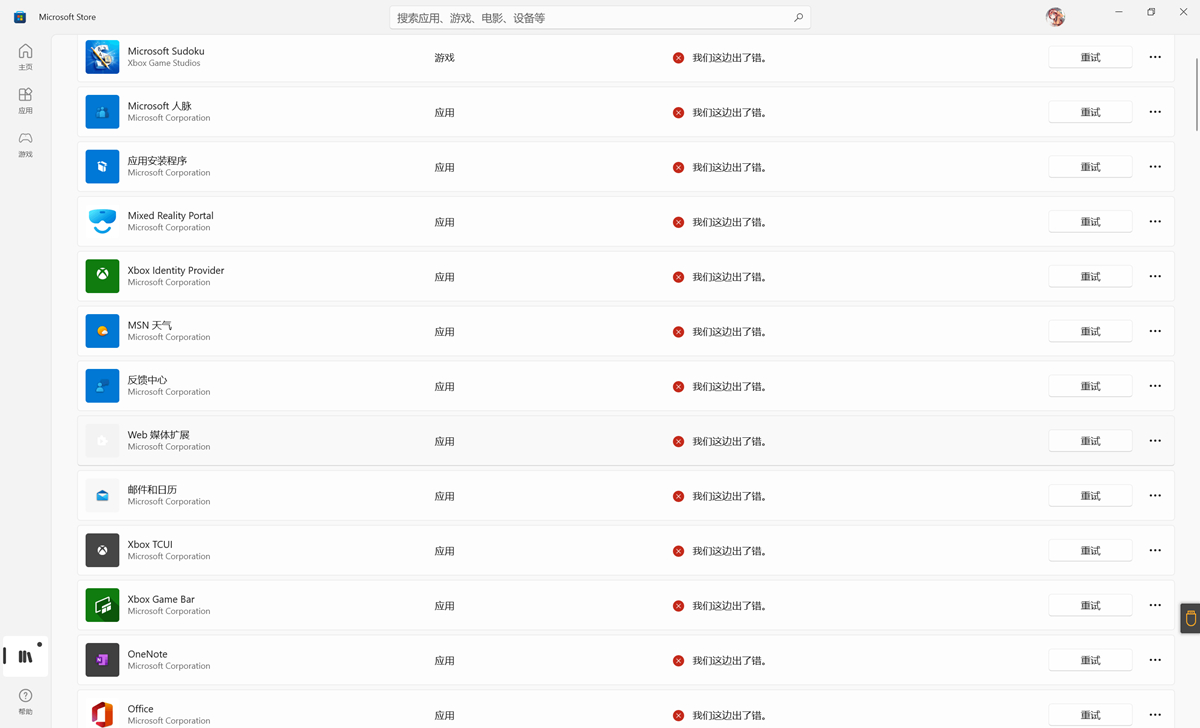Open 帮助 help in sidebar
The height and width of the screenshot is (728, 1200).
click(x=26, y=701)
